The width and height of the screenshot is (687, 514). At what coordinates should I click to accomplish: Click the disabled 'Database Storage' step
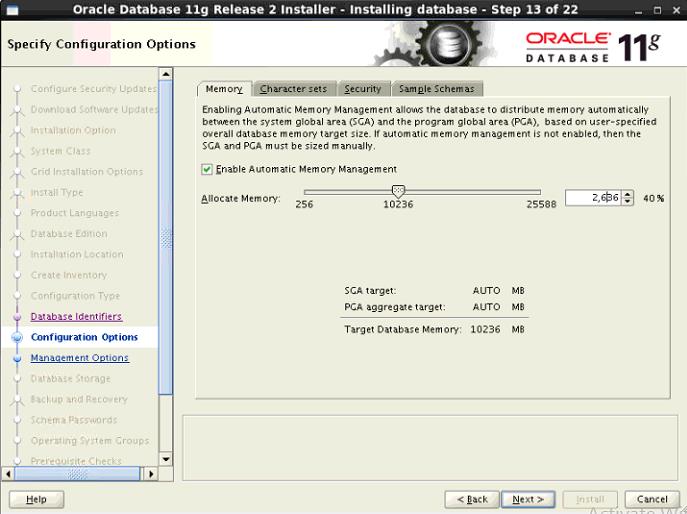coord(71,379)
